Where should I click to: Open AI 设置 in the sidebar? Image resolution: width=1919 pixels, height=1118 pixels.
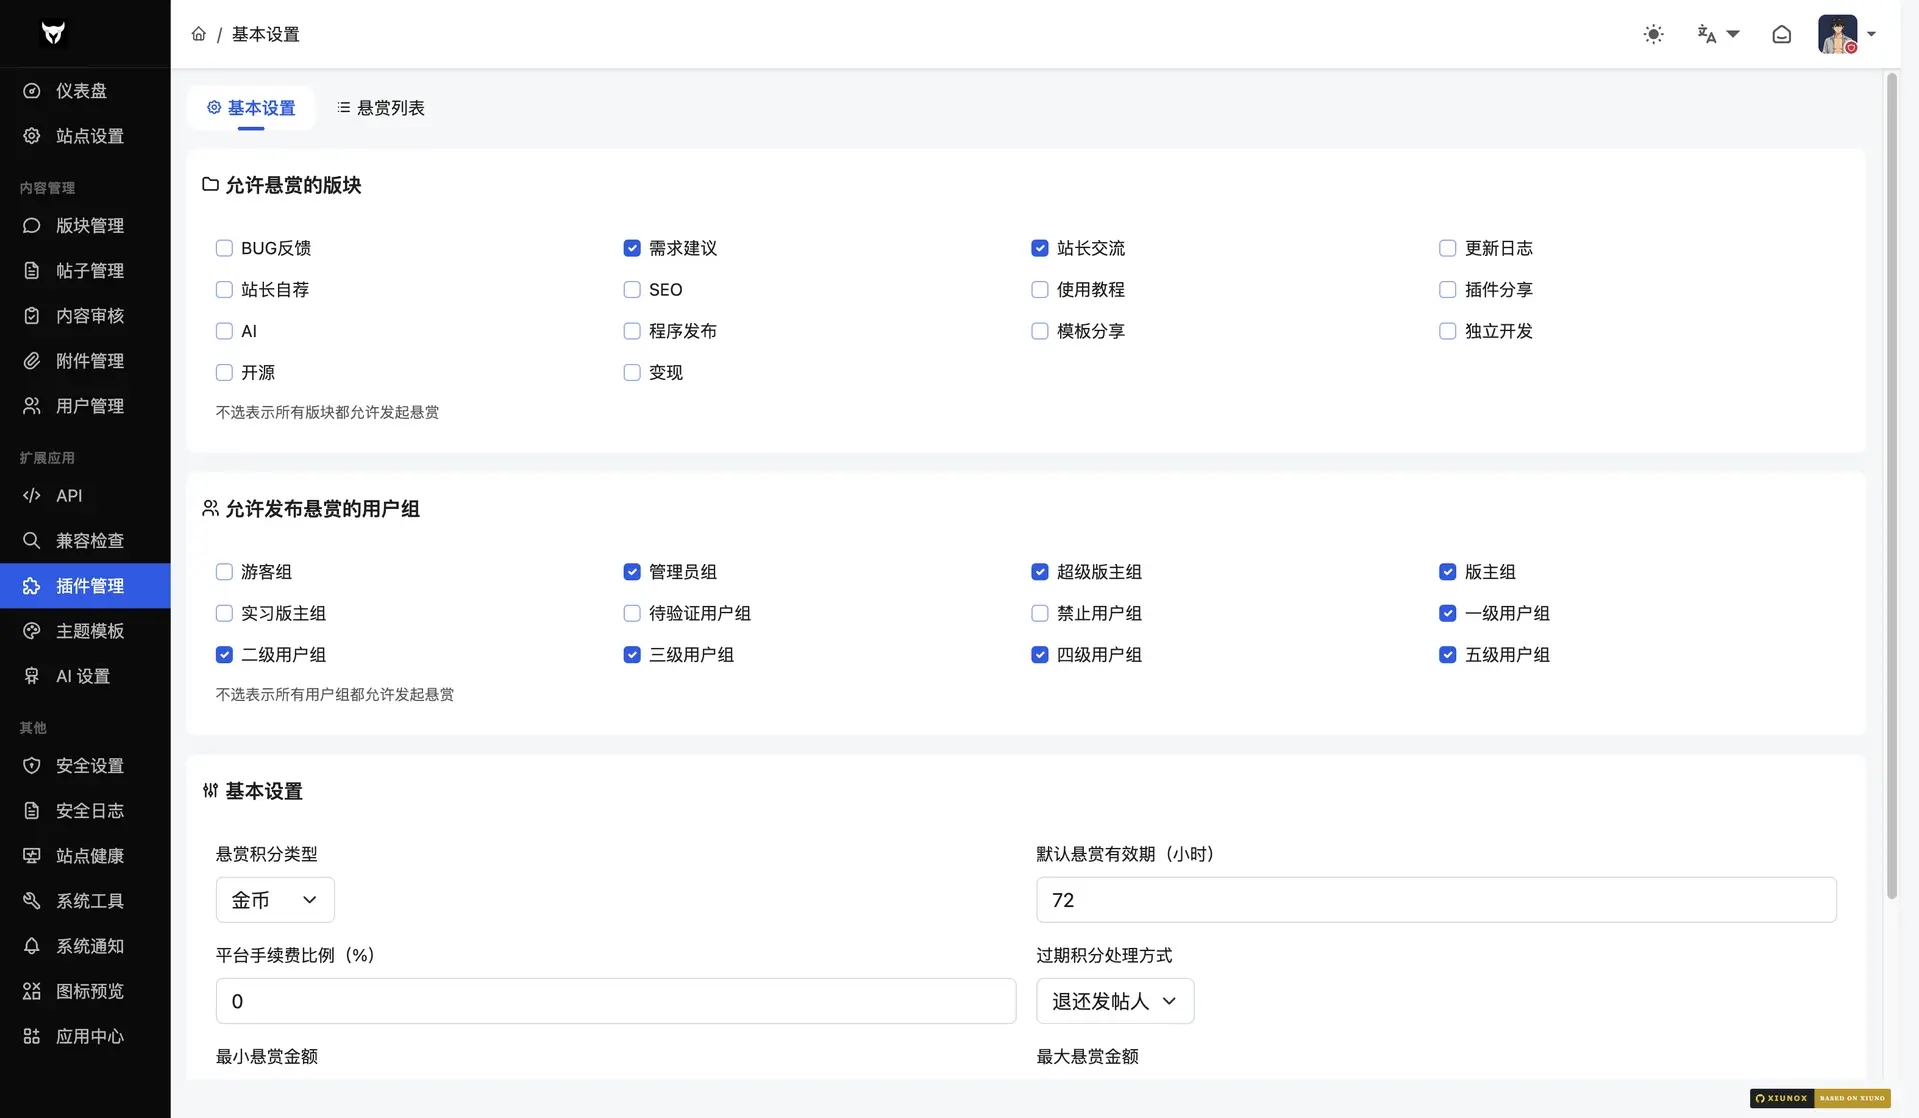click(x=85, y=676)
